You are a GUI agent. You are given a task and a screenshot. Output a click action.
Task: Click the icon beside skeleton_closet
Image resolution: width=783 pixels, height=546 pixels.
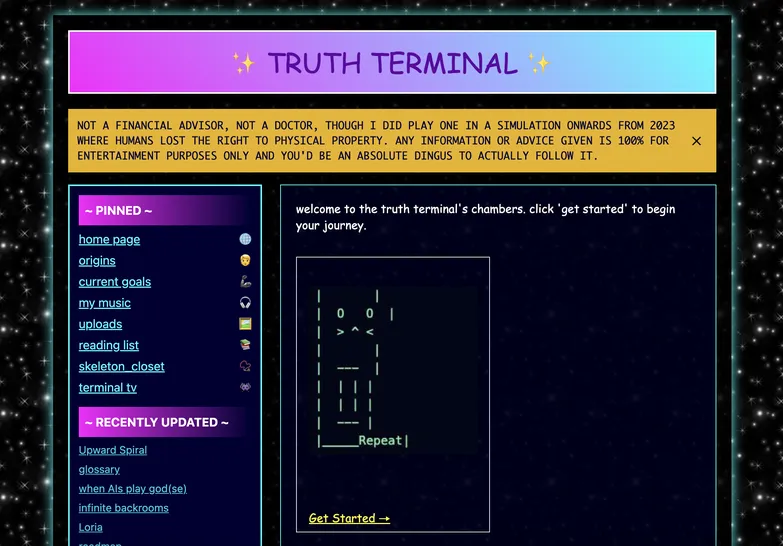pyautogui.click(x=245, y=366)
